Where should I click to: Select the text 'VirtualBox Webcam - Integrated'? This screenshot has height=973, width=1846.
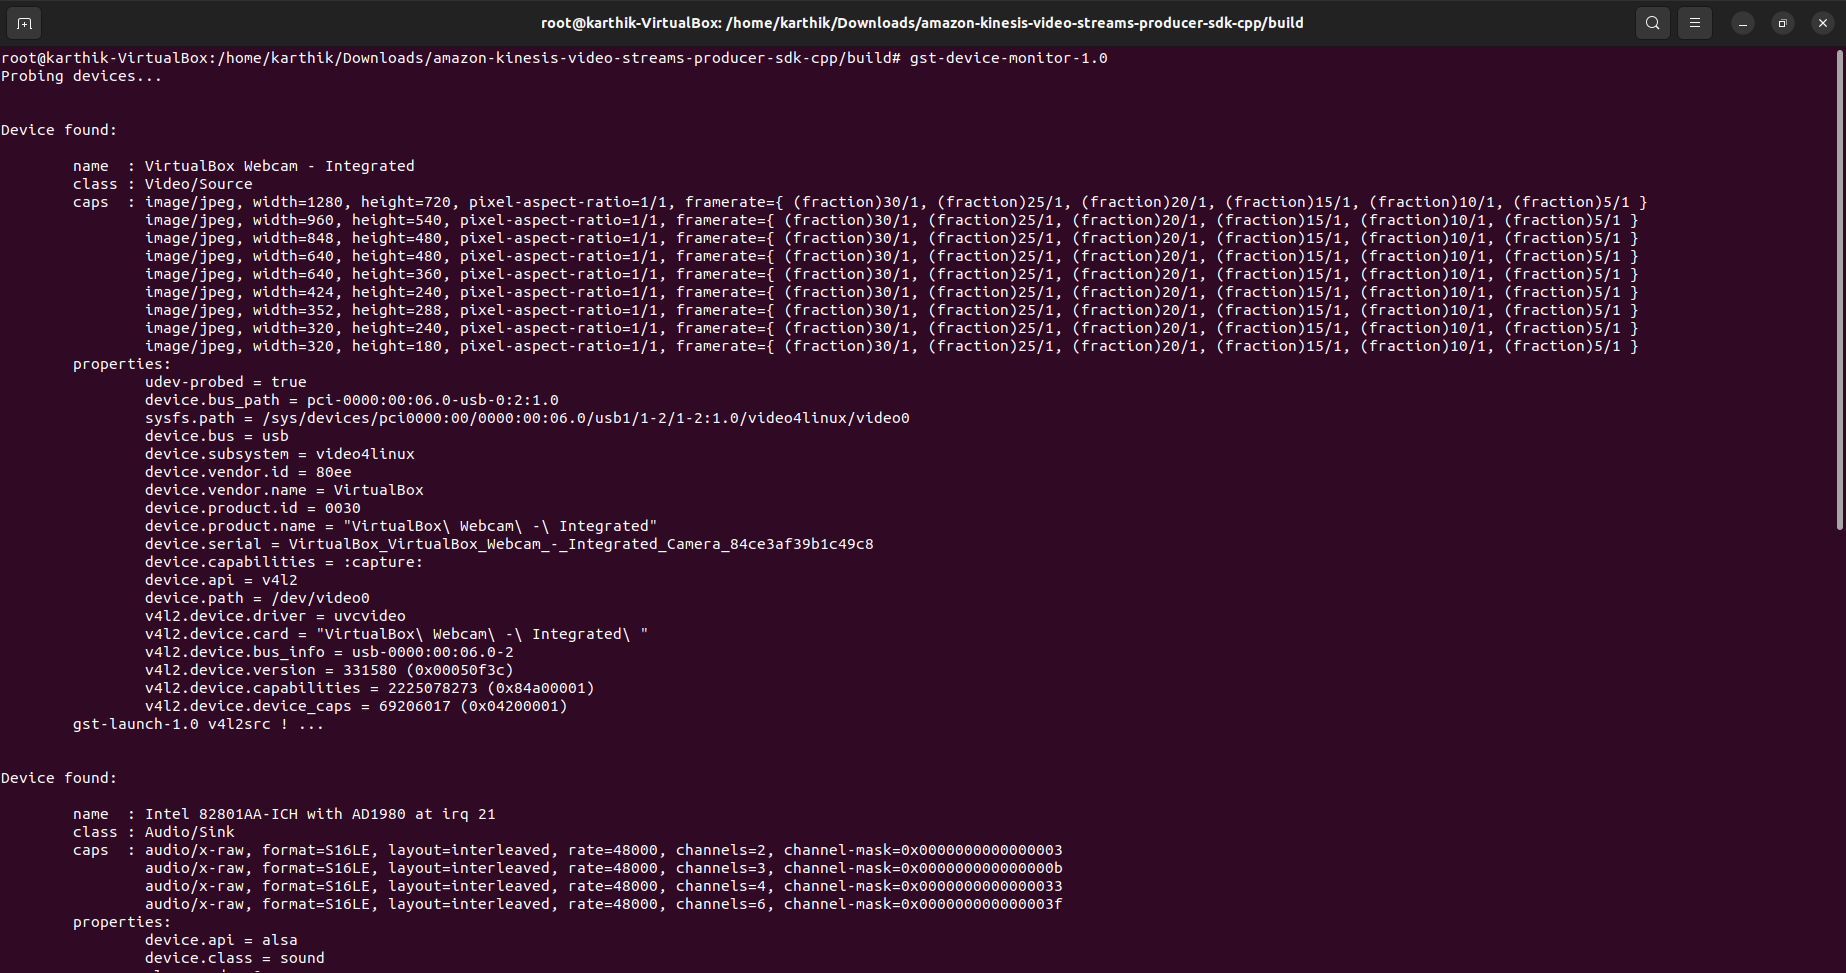click(279, 165)
